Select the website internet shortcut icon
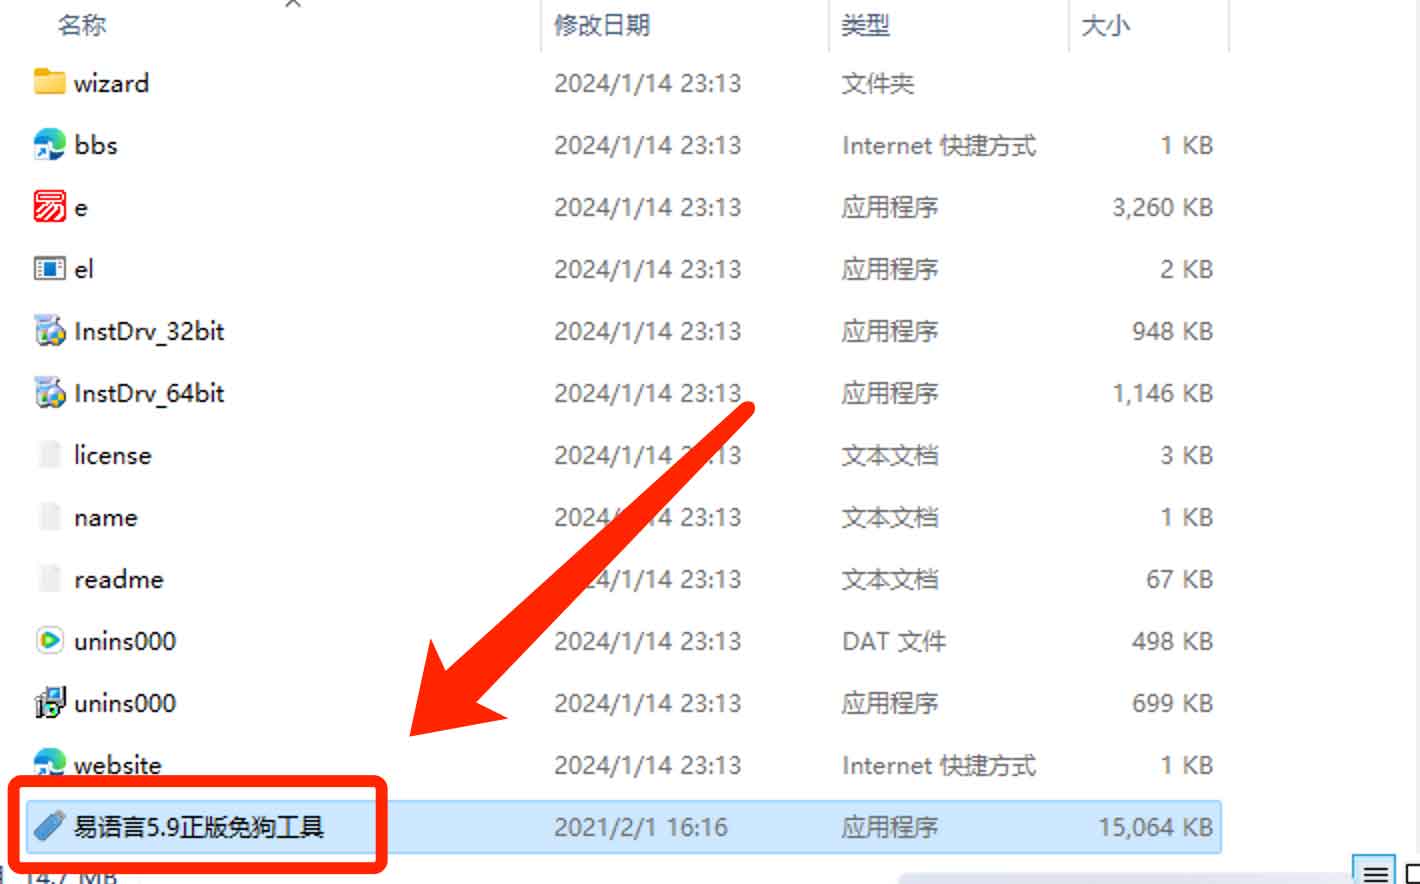Viewport: 1420px width, 884px height. point(49,762)
